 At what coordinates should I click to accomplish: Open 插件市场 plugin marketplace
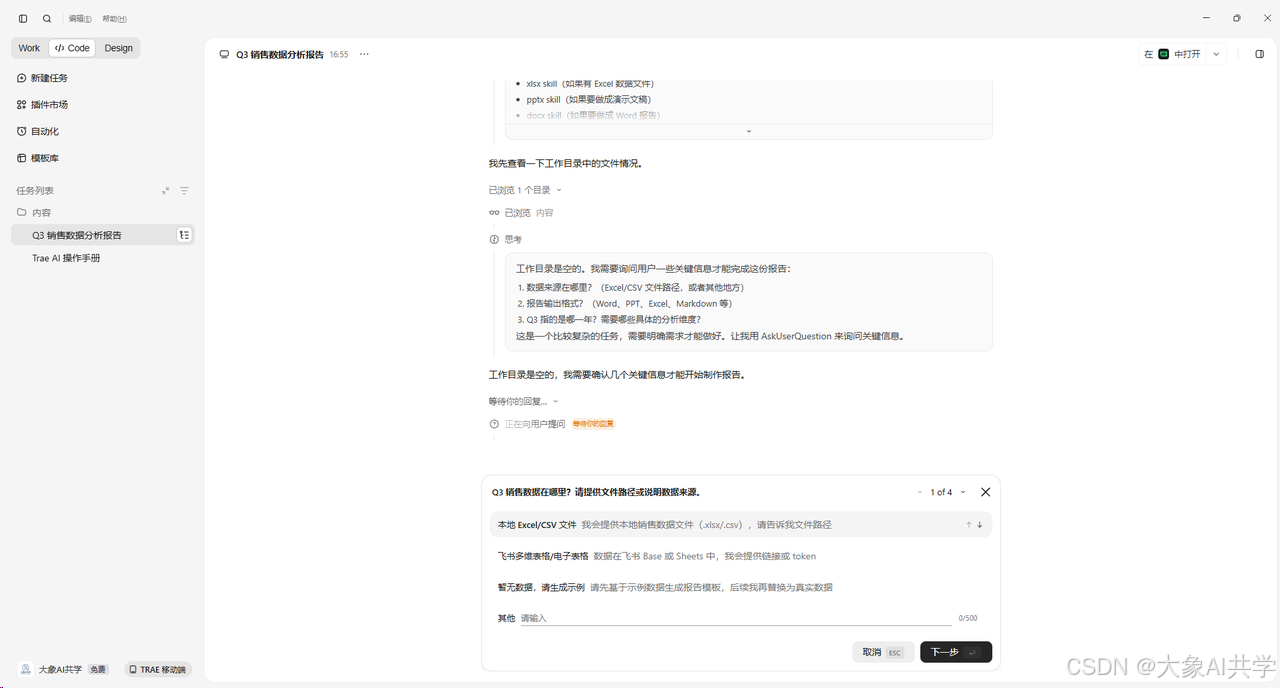(x=42, y=105)
